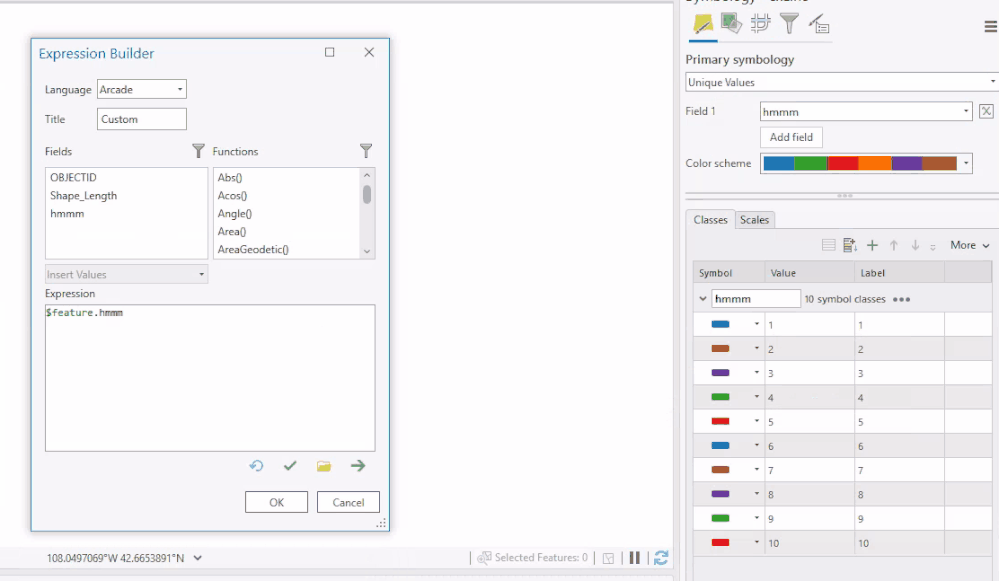The image size is (999, 581).
Task: Maximize the Expression Builder dialog
Action: pos(329,52)
